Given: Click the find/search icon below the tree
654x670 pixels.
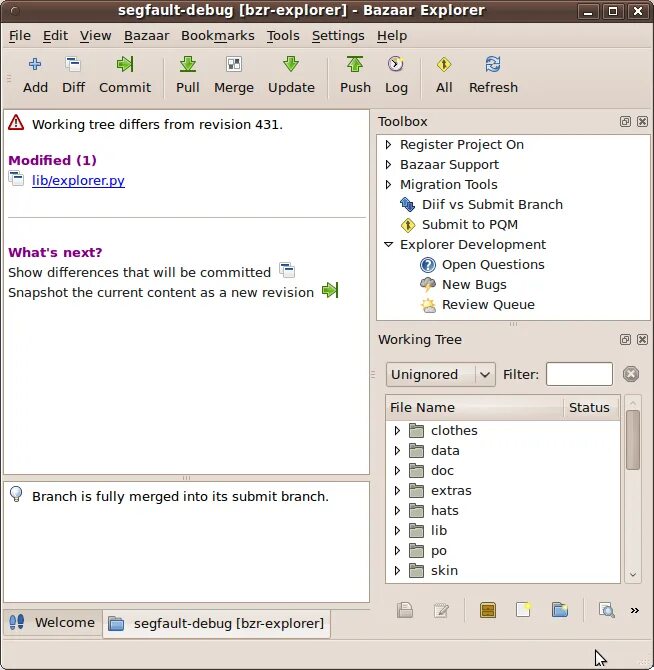Looking at the screenshot, I should (607, 610).
